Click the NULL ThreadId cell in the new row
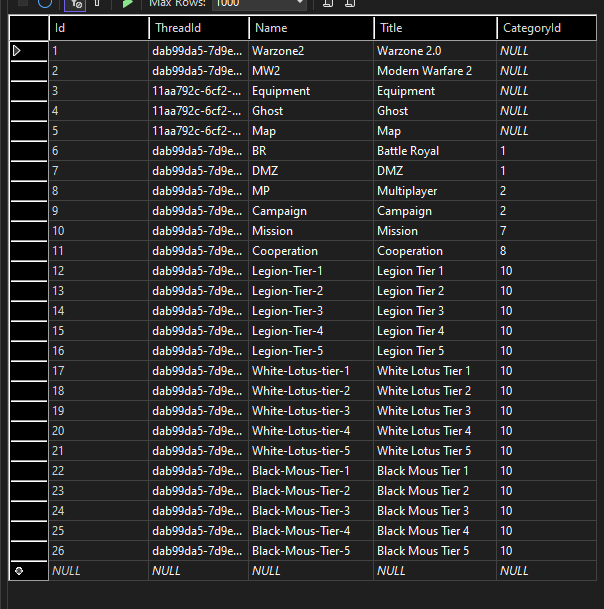 point(198,571)
